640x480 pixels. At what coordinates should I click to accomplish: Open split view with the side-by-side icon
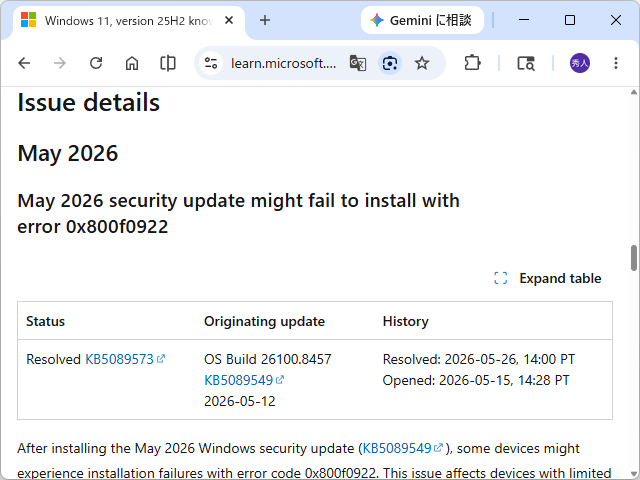[x=167, y=63]
